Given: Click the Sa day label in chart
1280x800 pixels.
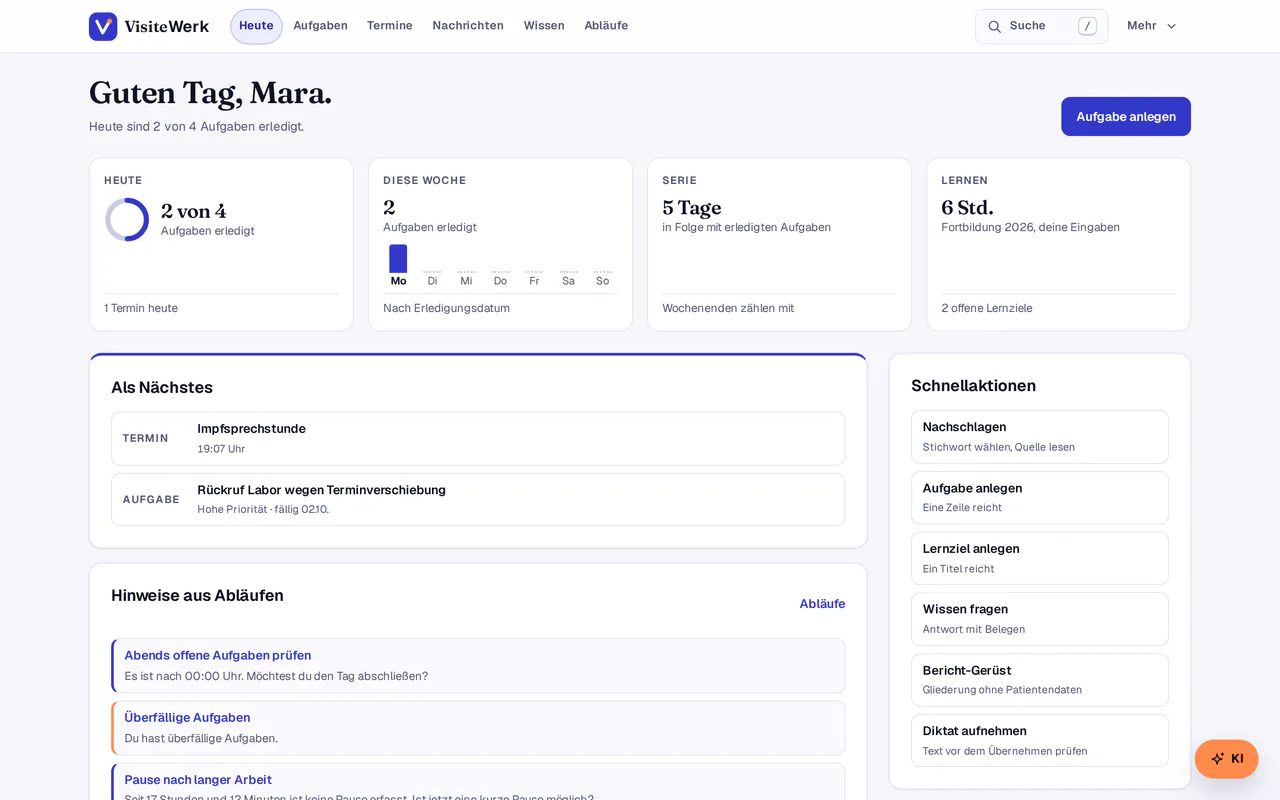Looking at the screenshot, I should [568, 281].
